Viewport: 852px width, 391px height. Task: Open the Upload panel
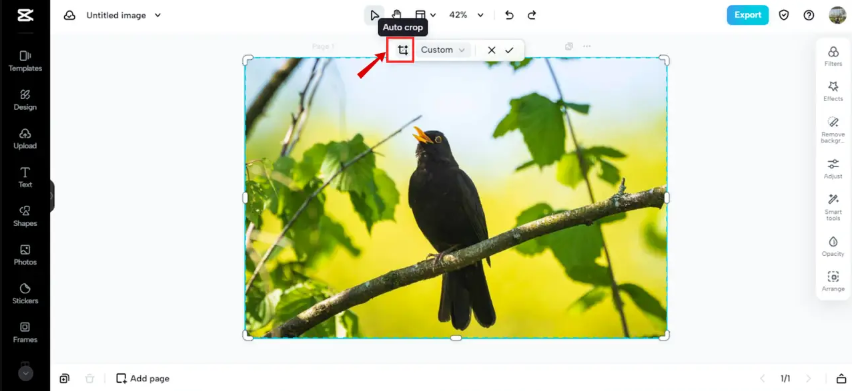(x=25, y=138)
